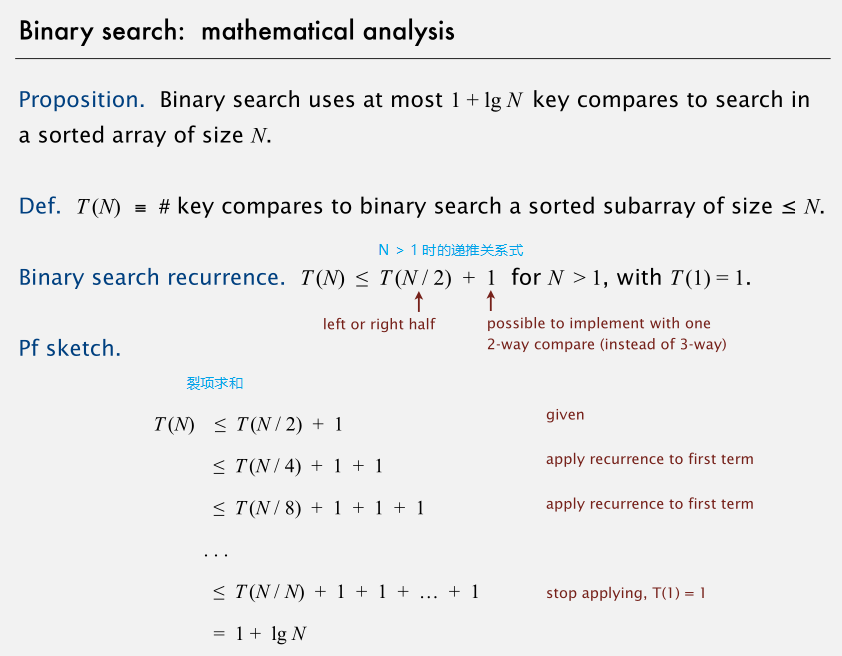Click the 'stop applying, T(1) = 1' note
The image size is (842, 656).
pyautogui.click(x=626, y=593)
